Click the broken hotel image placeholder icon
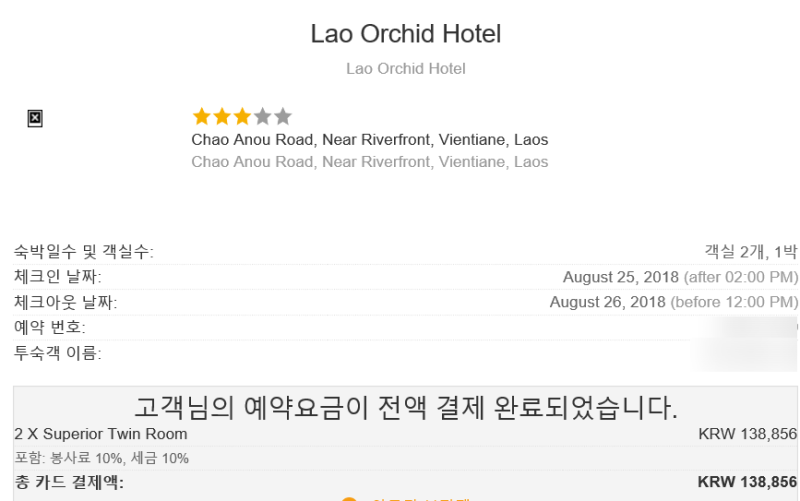Viewport: 800px width, 501px height. tap(35, 118)
